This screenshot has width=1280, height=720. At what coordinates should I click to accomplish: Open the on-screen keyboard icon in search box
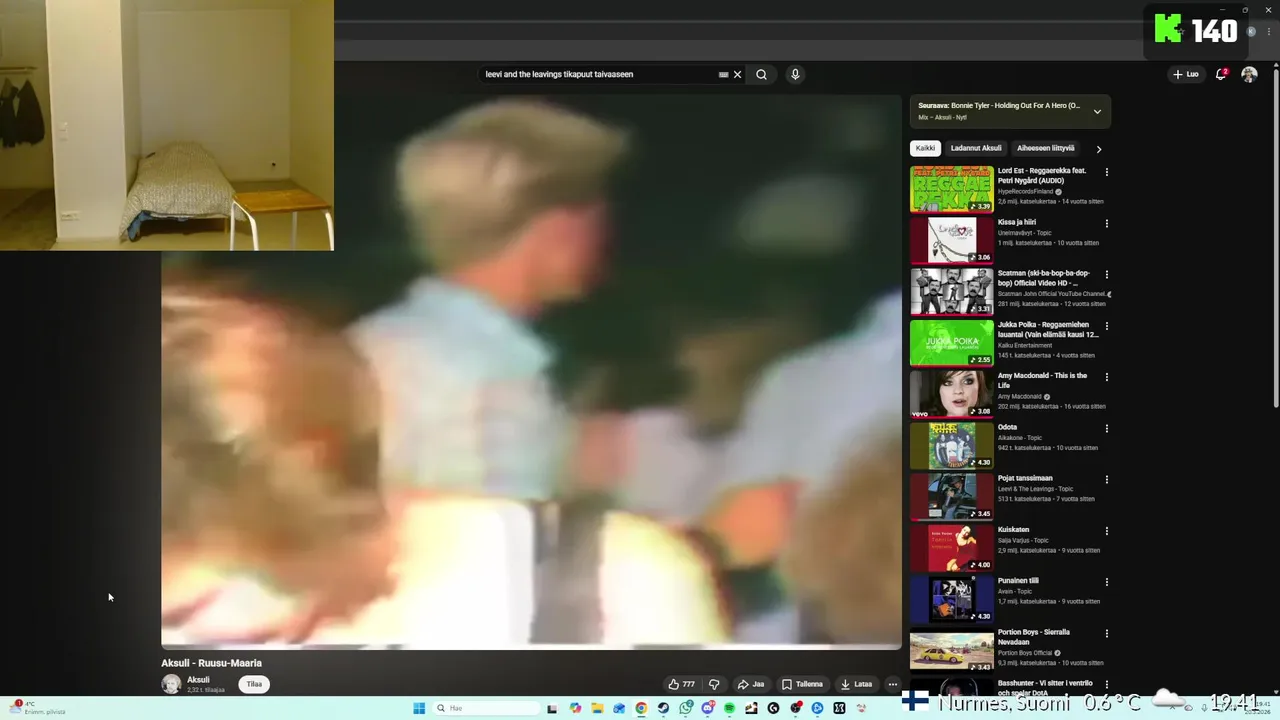click(x=723, y=74)
